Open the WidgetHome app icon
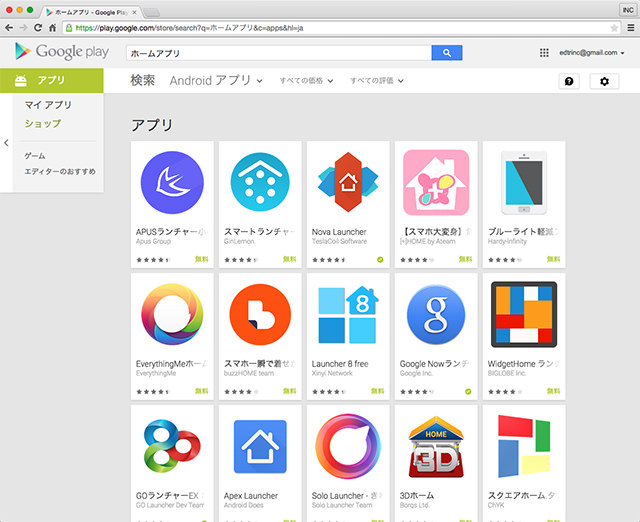The height and width of the screenshot is (522, 640). [x=524, y=314]
